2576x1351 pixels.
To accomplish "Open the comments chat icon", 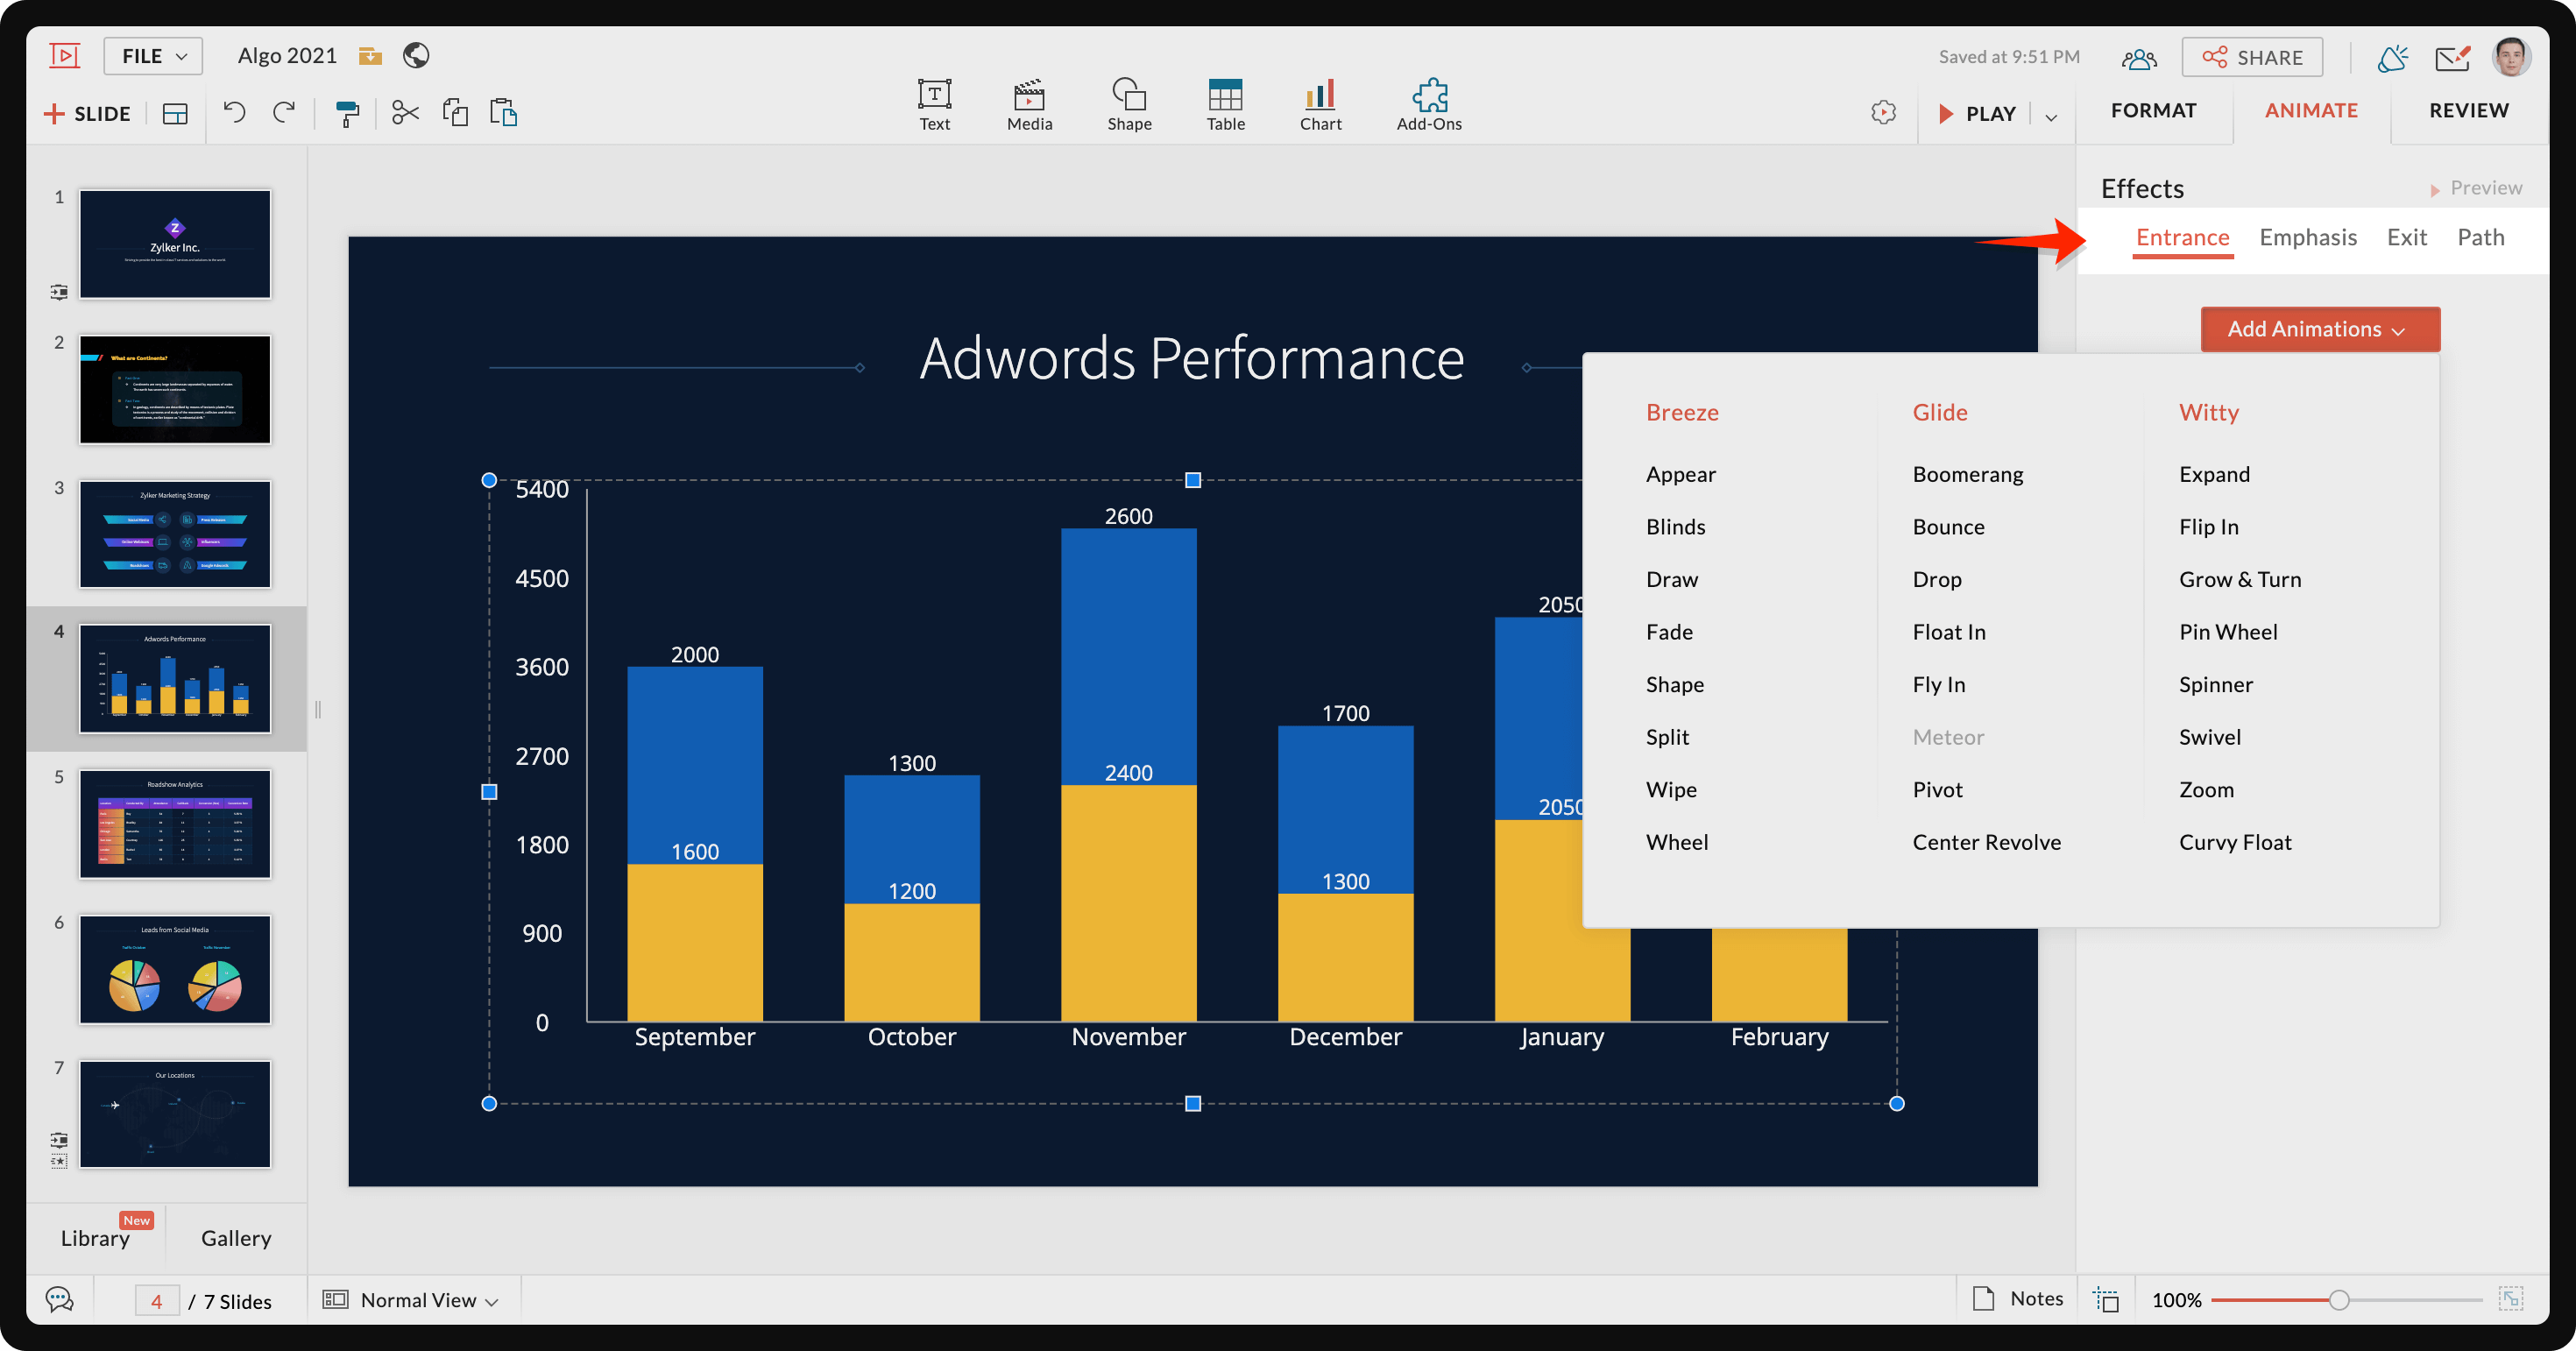I will pos(60,1299).
